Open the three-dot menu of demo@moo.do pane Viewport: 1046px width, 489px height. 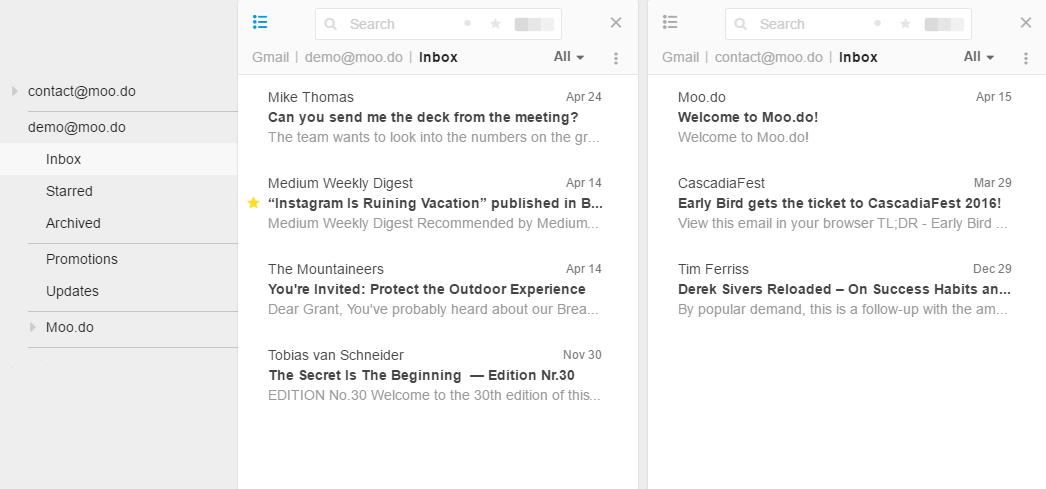616,59
